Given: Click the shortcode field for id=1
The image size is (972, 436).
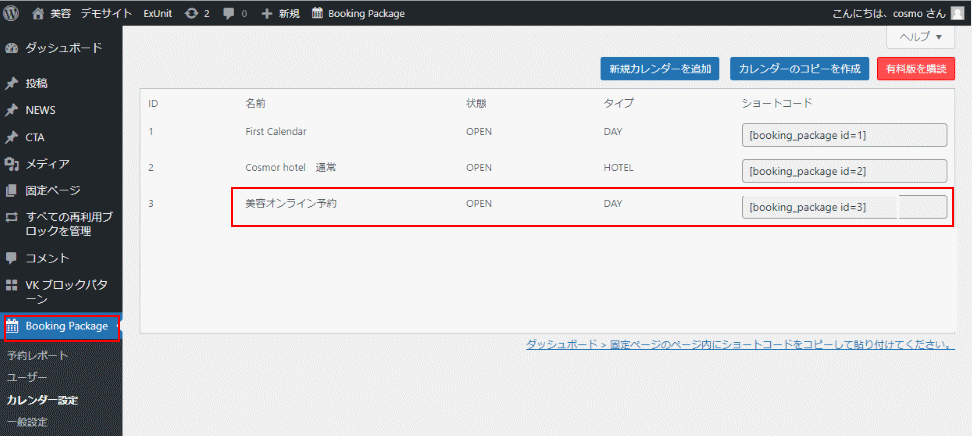Looking at the screenshot, I should [843, 135].
